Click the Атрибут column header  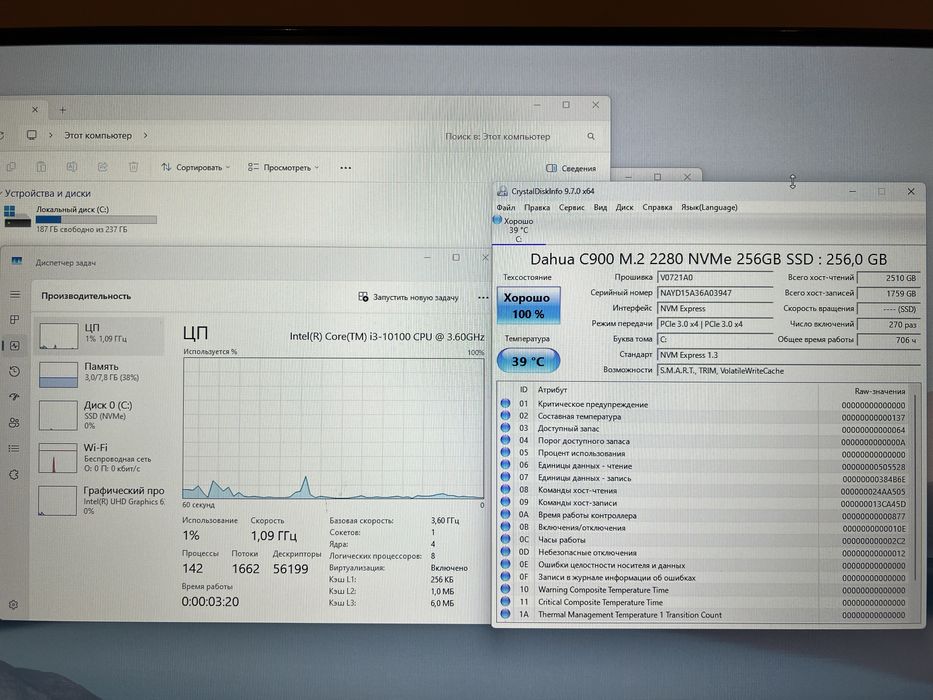click(552, 390)
